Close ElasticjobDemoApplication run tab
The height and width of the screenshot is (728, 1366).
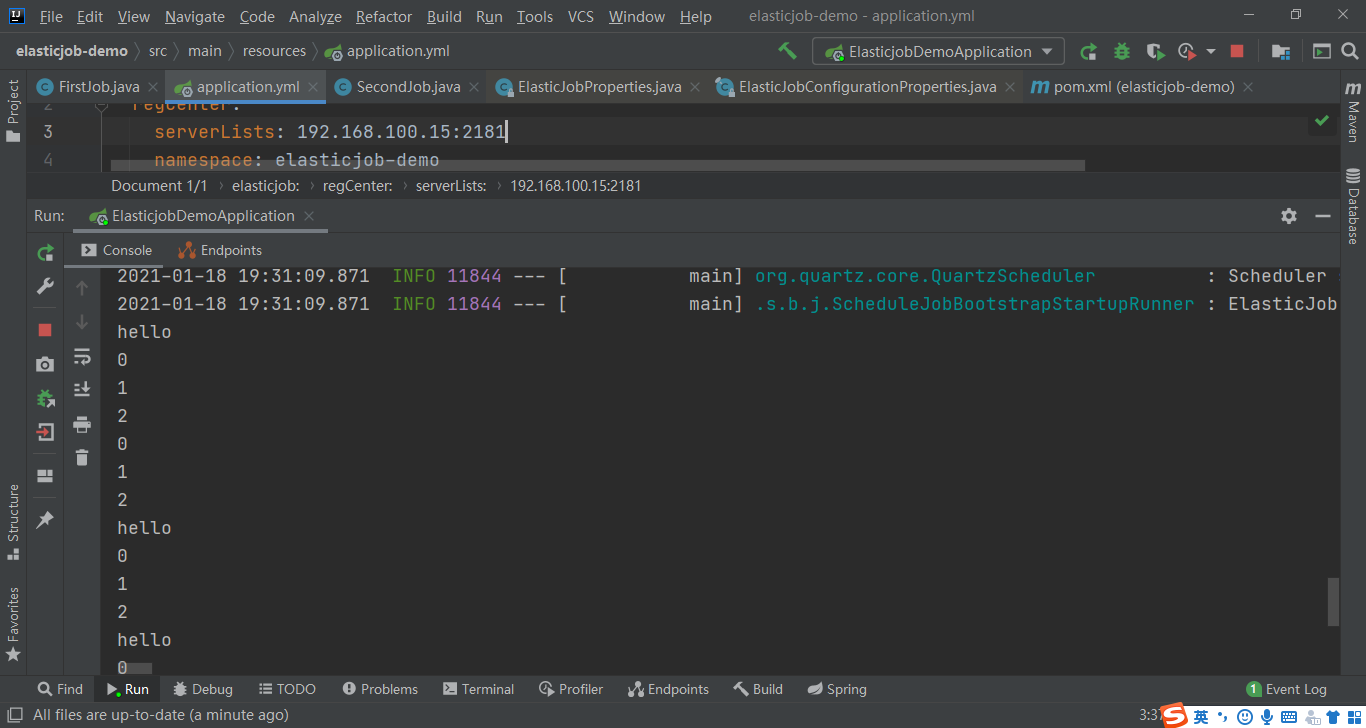click(309, 216)
